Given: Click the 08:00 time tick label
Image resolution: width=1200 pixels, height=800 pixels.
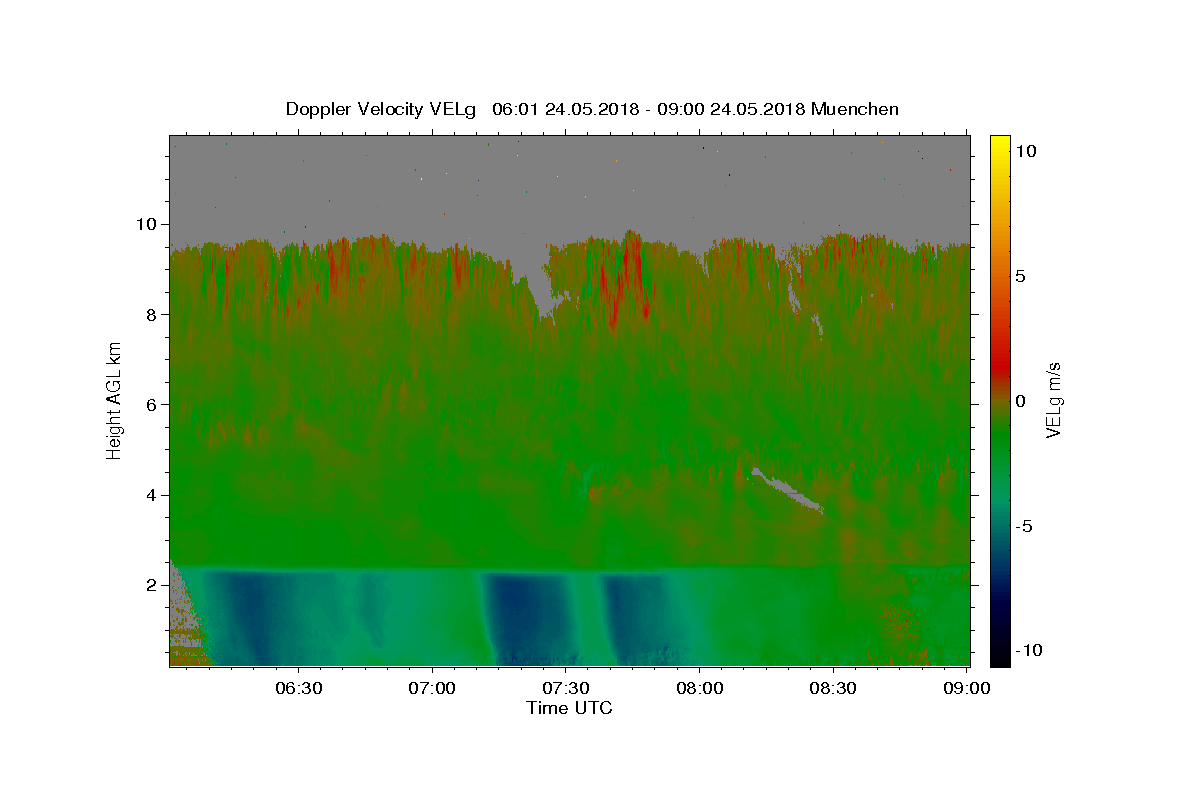Looking at the screenshot, I should (699, 688).
